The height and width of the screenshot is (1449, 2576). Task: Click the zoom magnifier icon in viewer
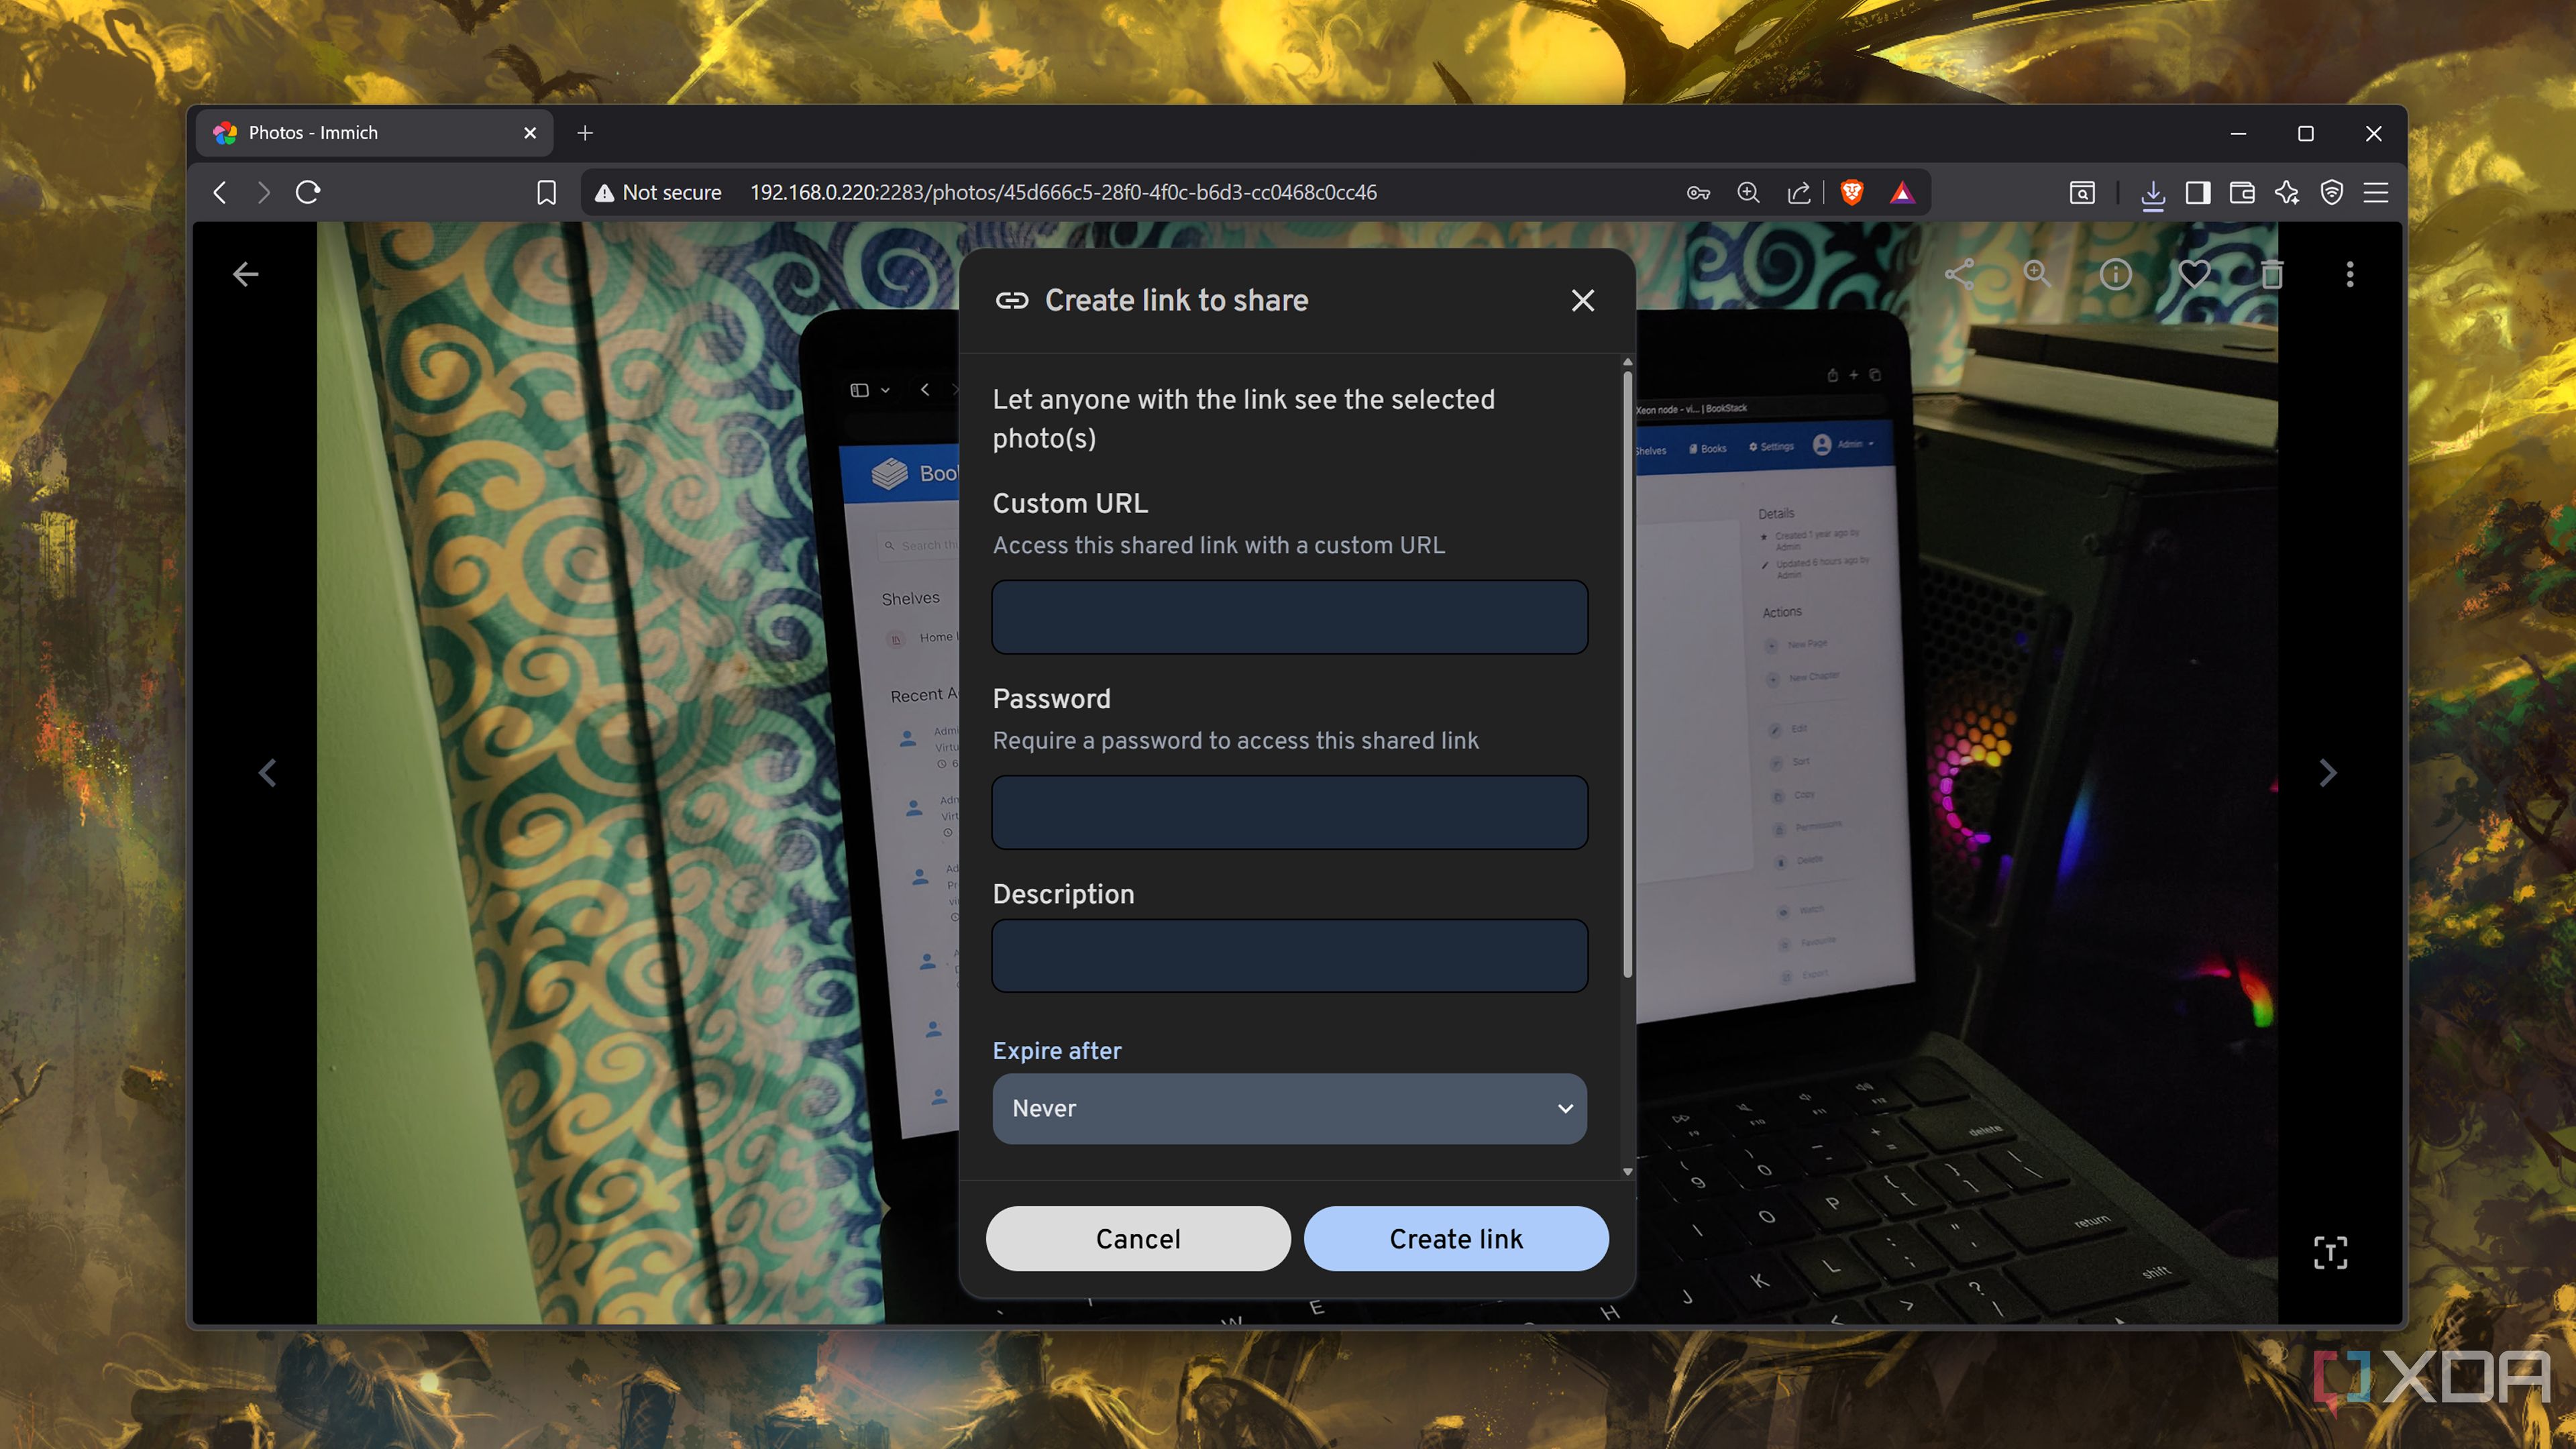(2037, 274)
